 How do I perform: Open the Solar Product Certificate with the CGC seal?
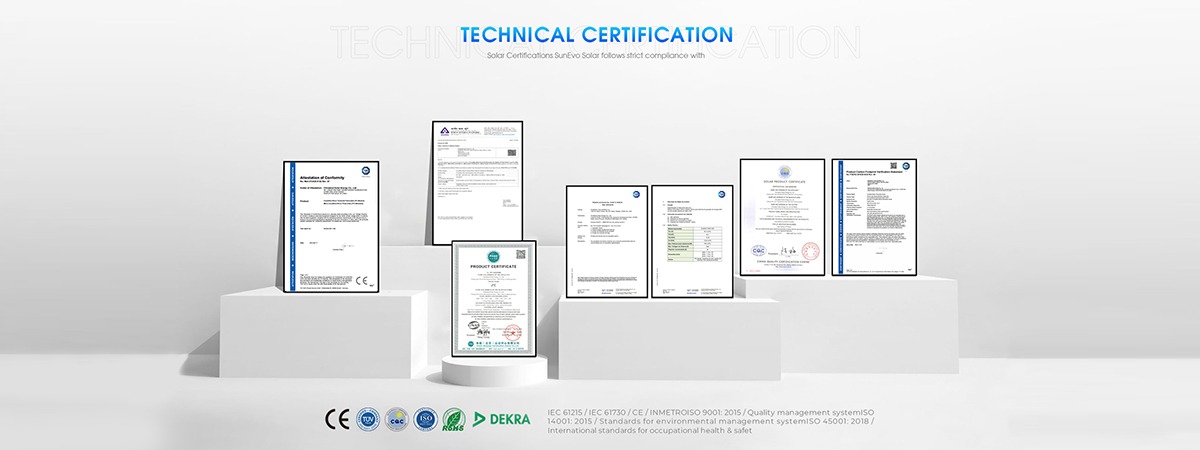782,217
